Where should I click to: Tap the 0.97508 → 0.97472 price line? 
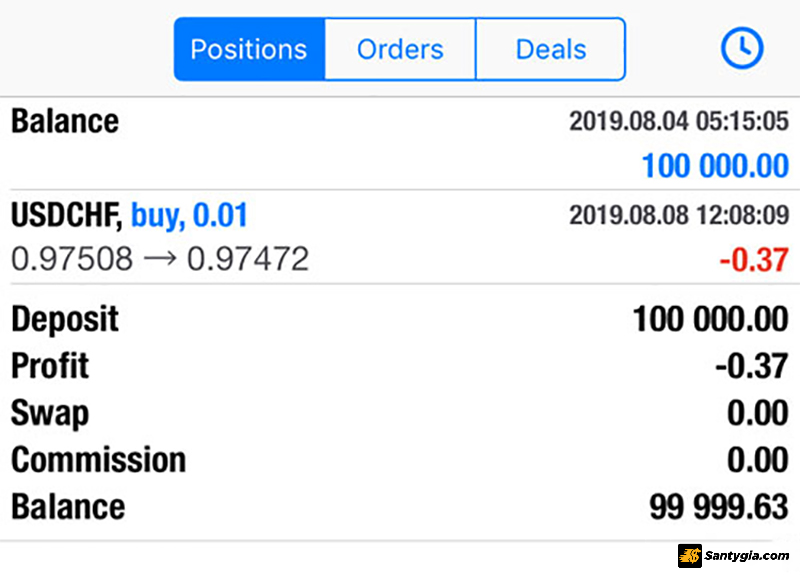coord(160,259)
